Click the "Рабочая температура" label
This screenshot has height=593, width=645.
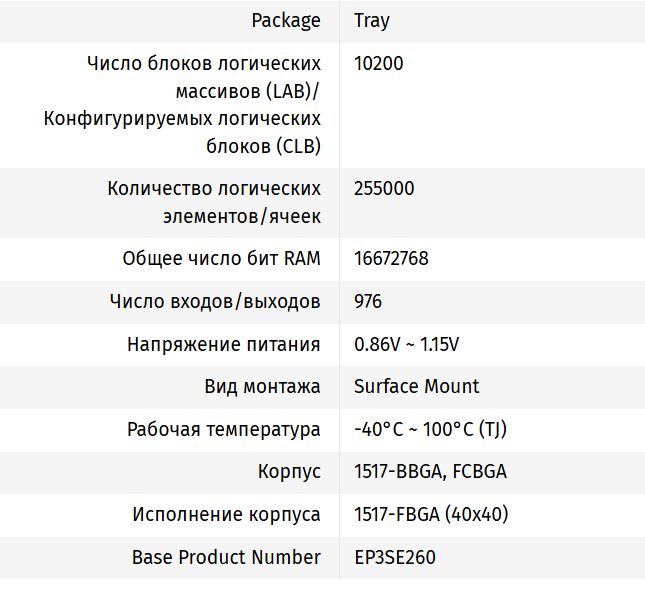(223, 430)
